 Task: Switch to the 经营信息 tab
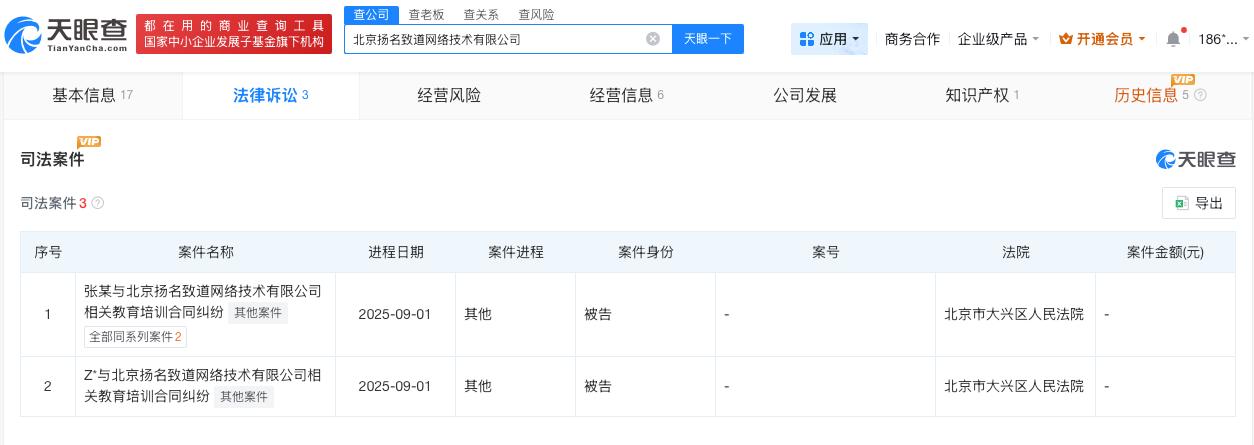tap(627, 96)
